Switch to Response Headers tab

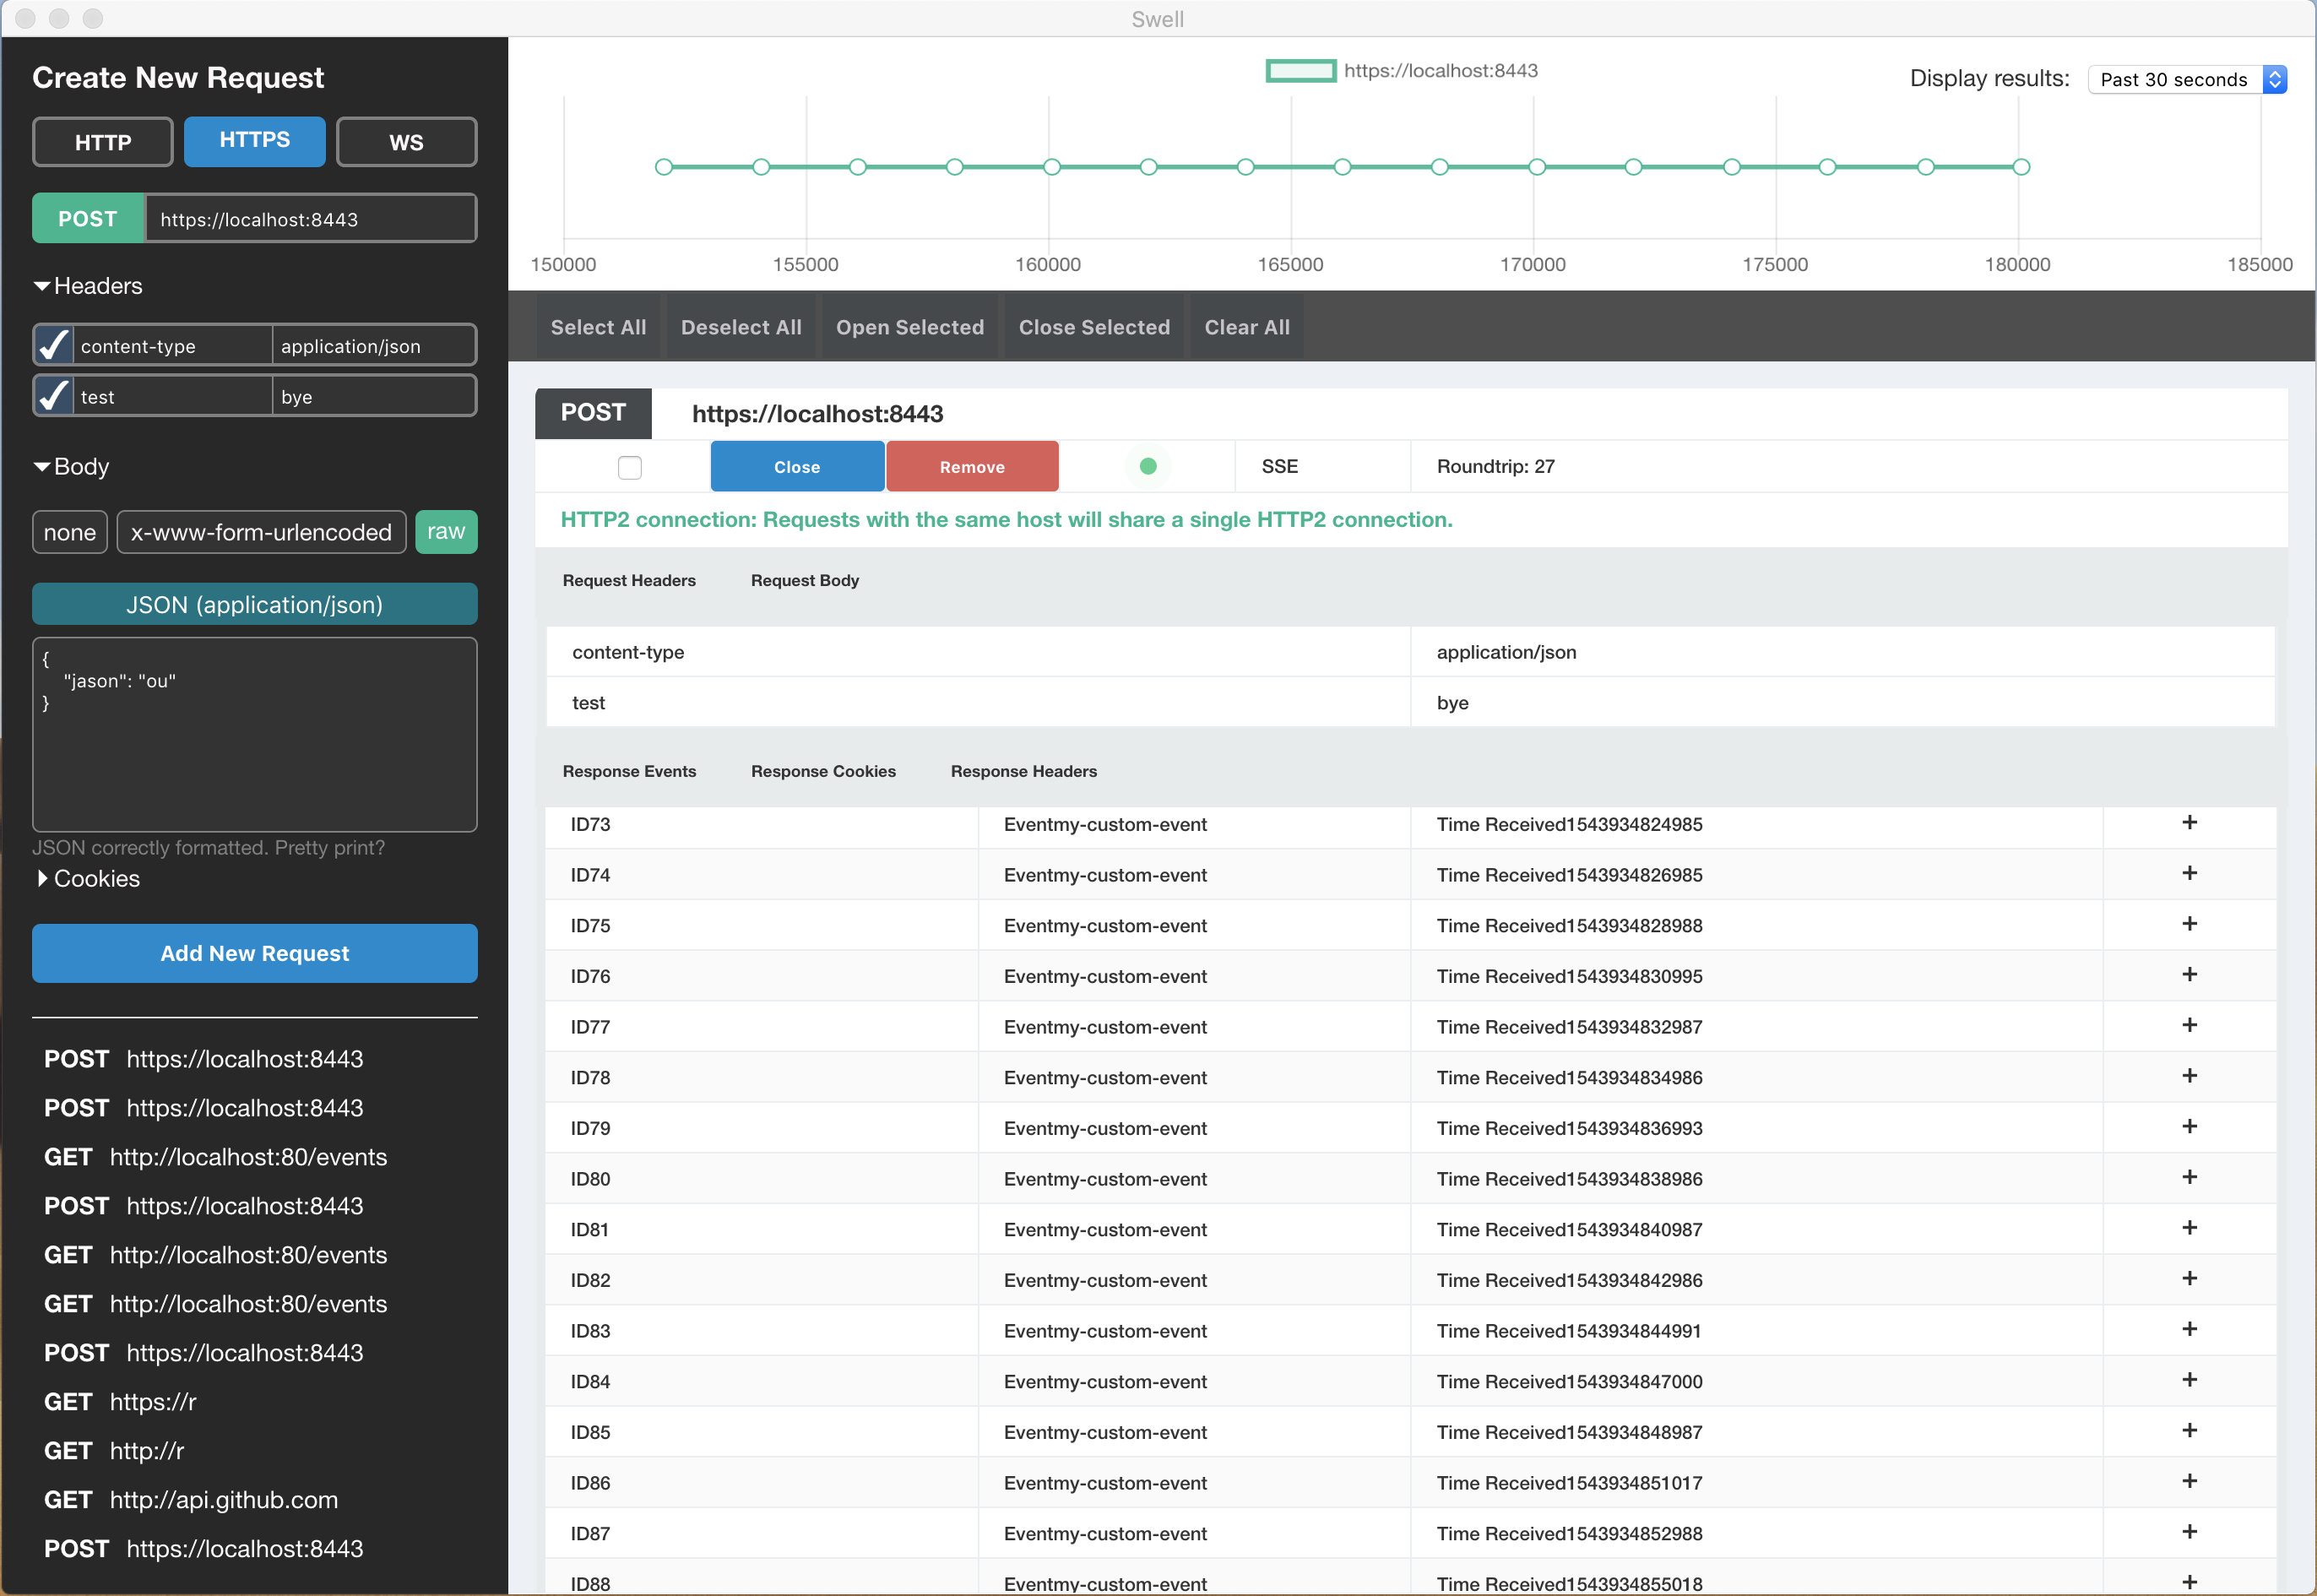1023,771
